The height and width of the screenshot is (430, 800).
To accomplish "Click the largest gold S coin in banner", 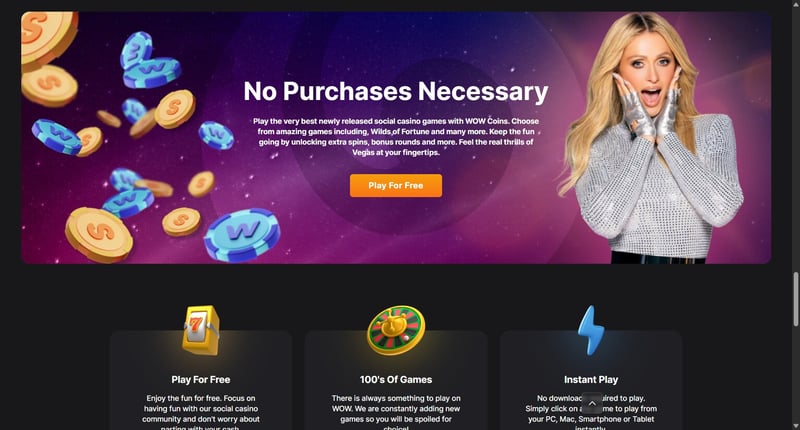I will (98, 235).
